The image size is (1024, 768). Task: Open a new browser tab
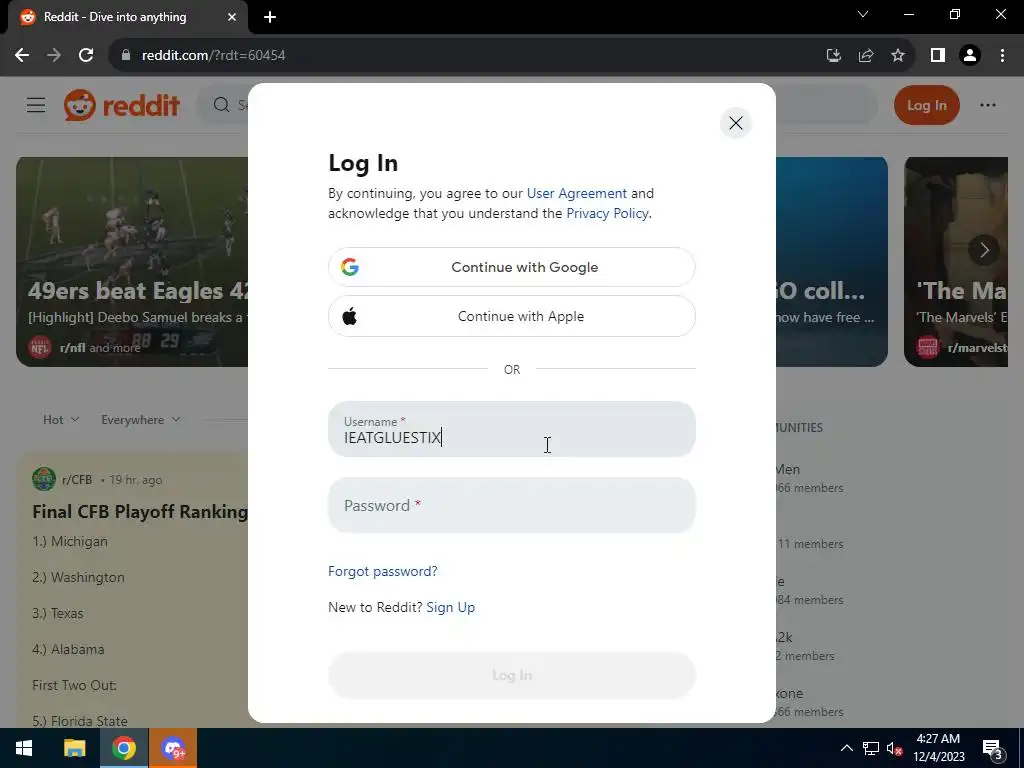point(270,17)
